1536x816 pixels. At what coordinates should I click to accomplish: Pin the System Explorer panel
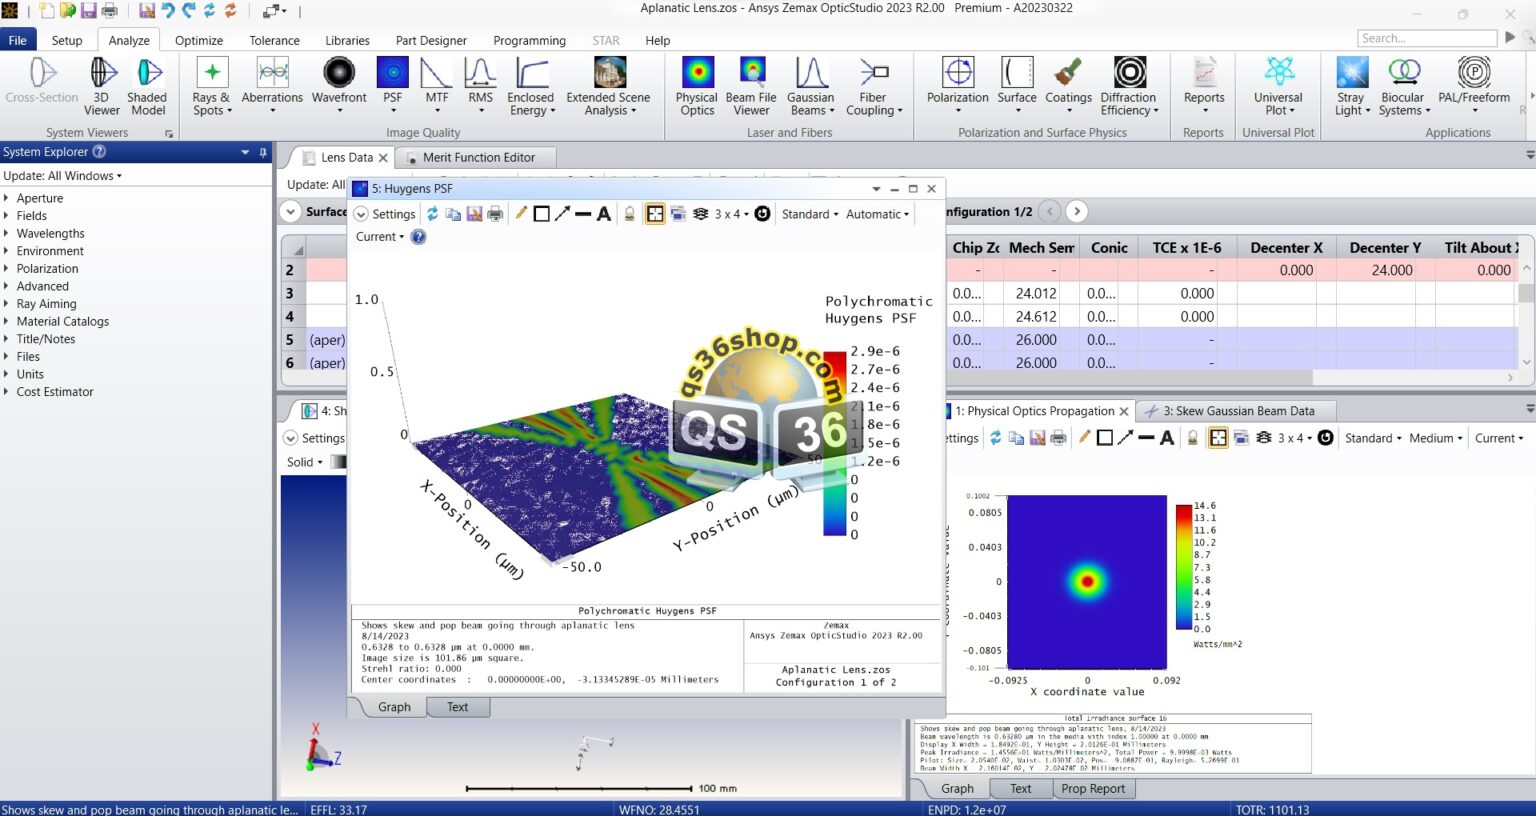tap(263, 152)
